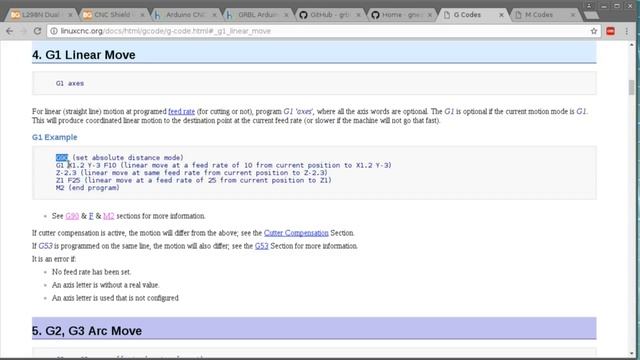Click 'An axis letter is without a real value'

click(106, 285)
